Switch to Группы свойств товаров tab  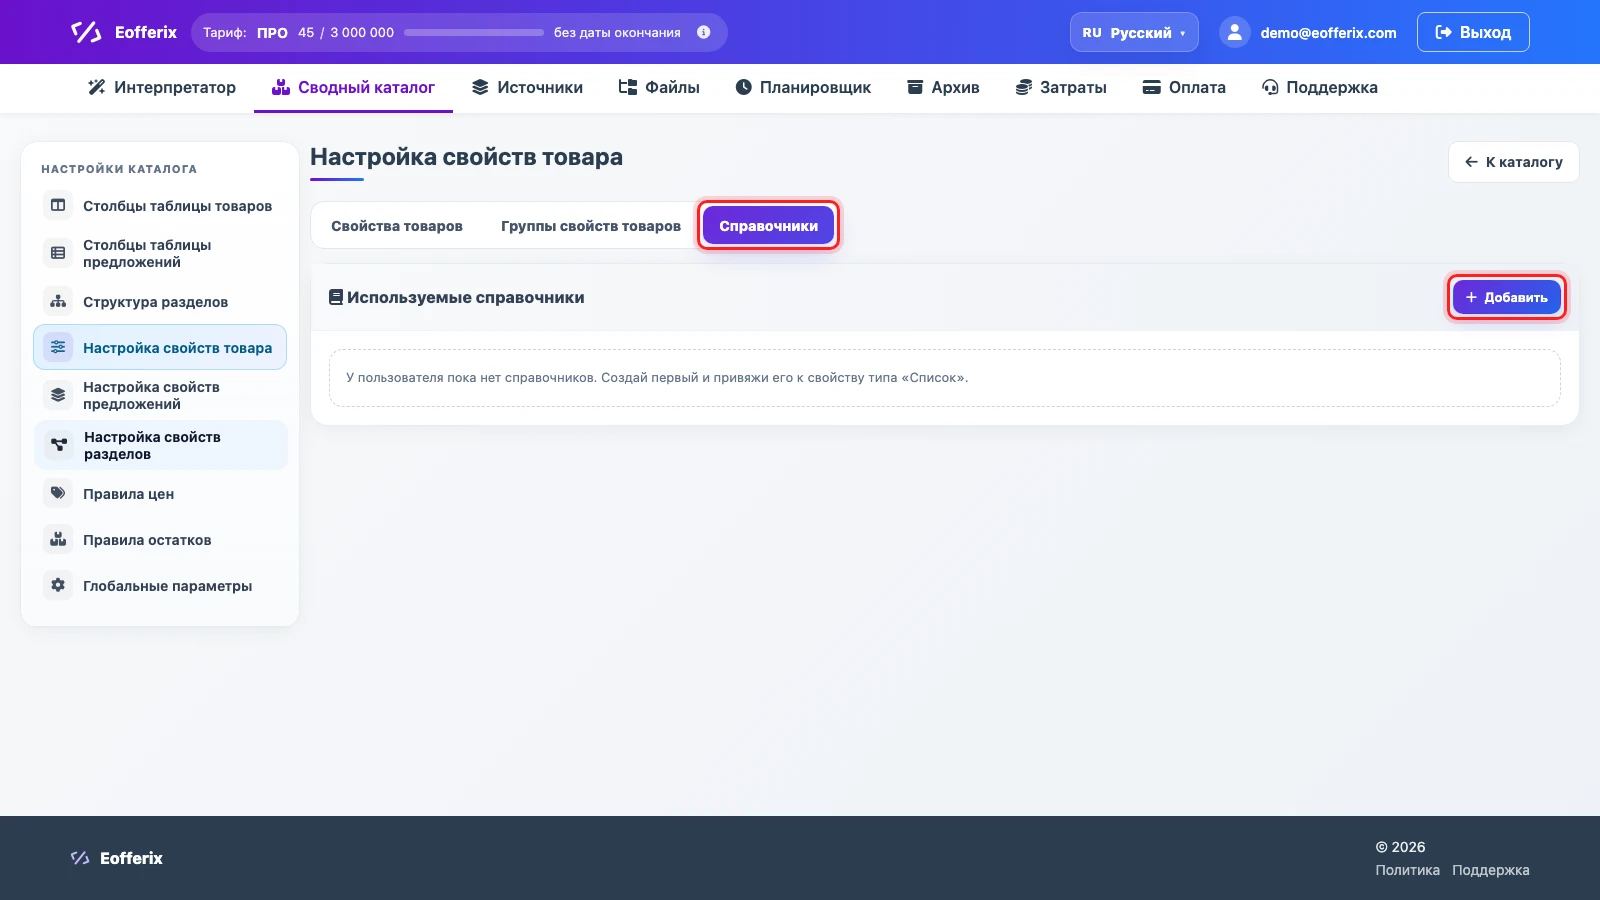click(591, 226)
